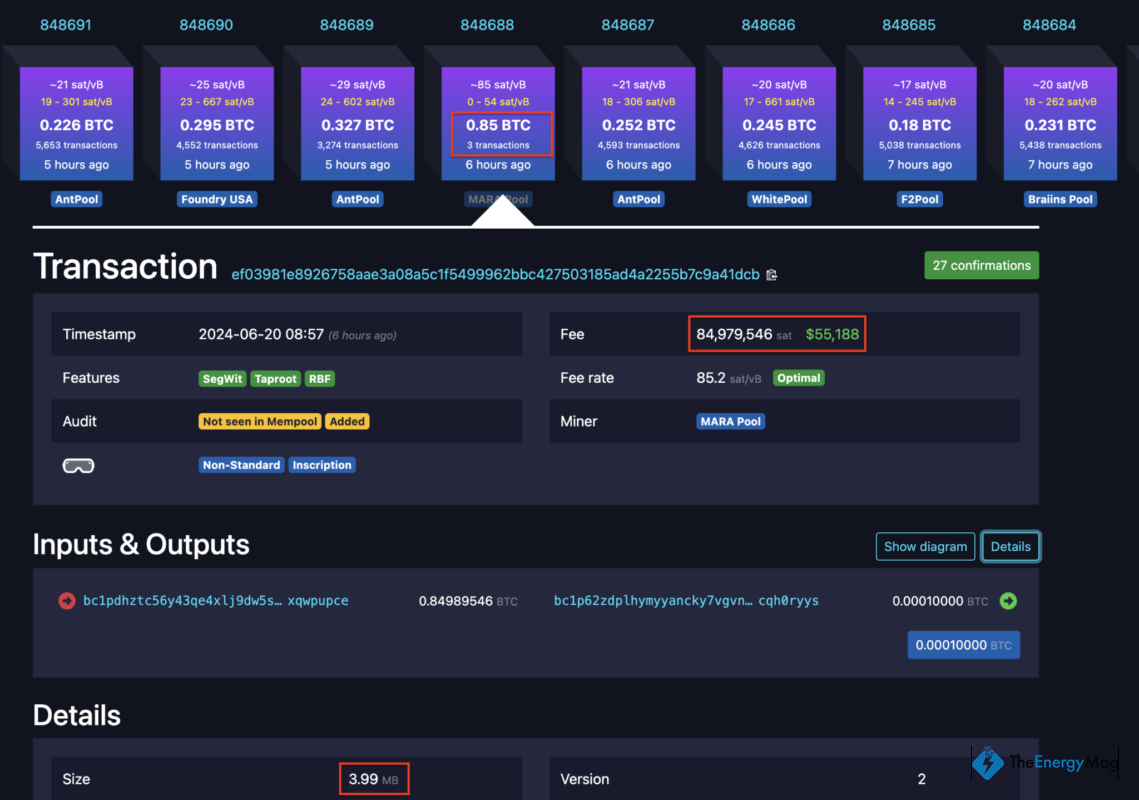Click the Braiins Pool badge under block 848684
1139x800 pixels.
pos(1060,199)
